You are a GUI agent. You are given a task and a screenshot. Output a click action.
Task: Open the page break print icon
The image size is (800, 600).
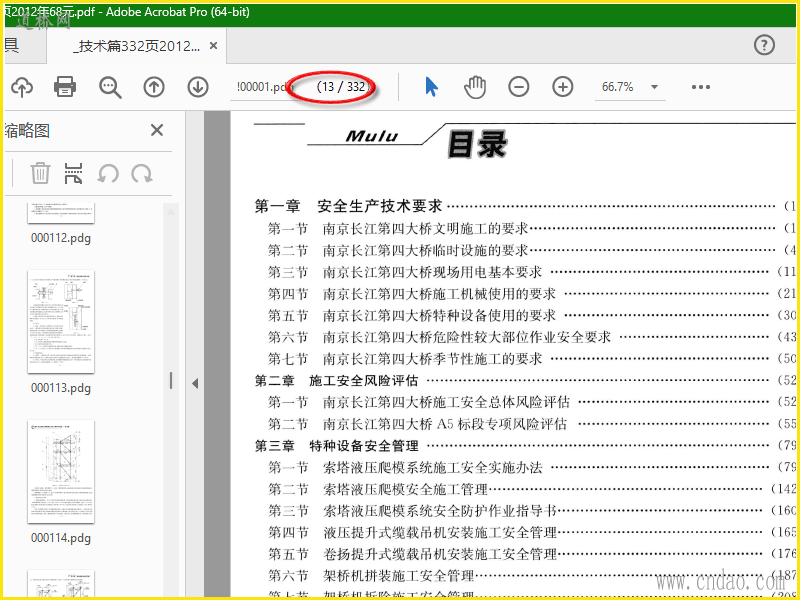tap(74, 173)
